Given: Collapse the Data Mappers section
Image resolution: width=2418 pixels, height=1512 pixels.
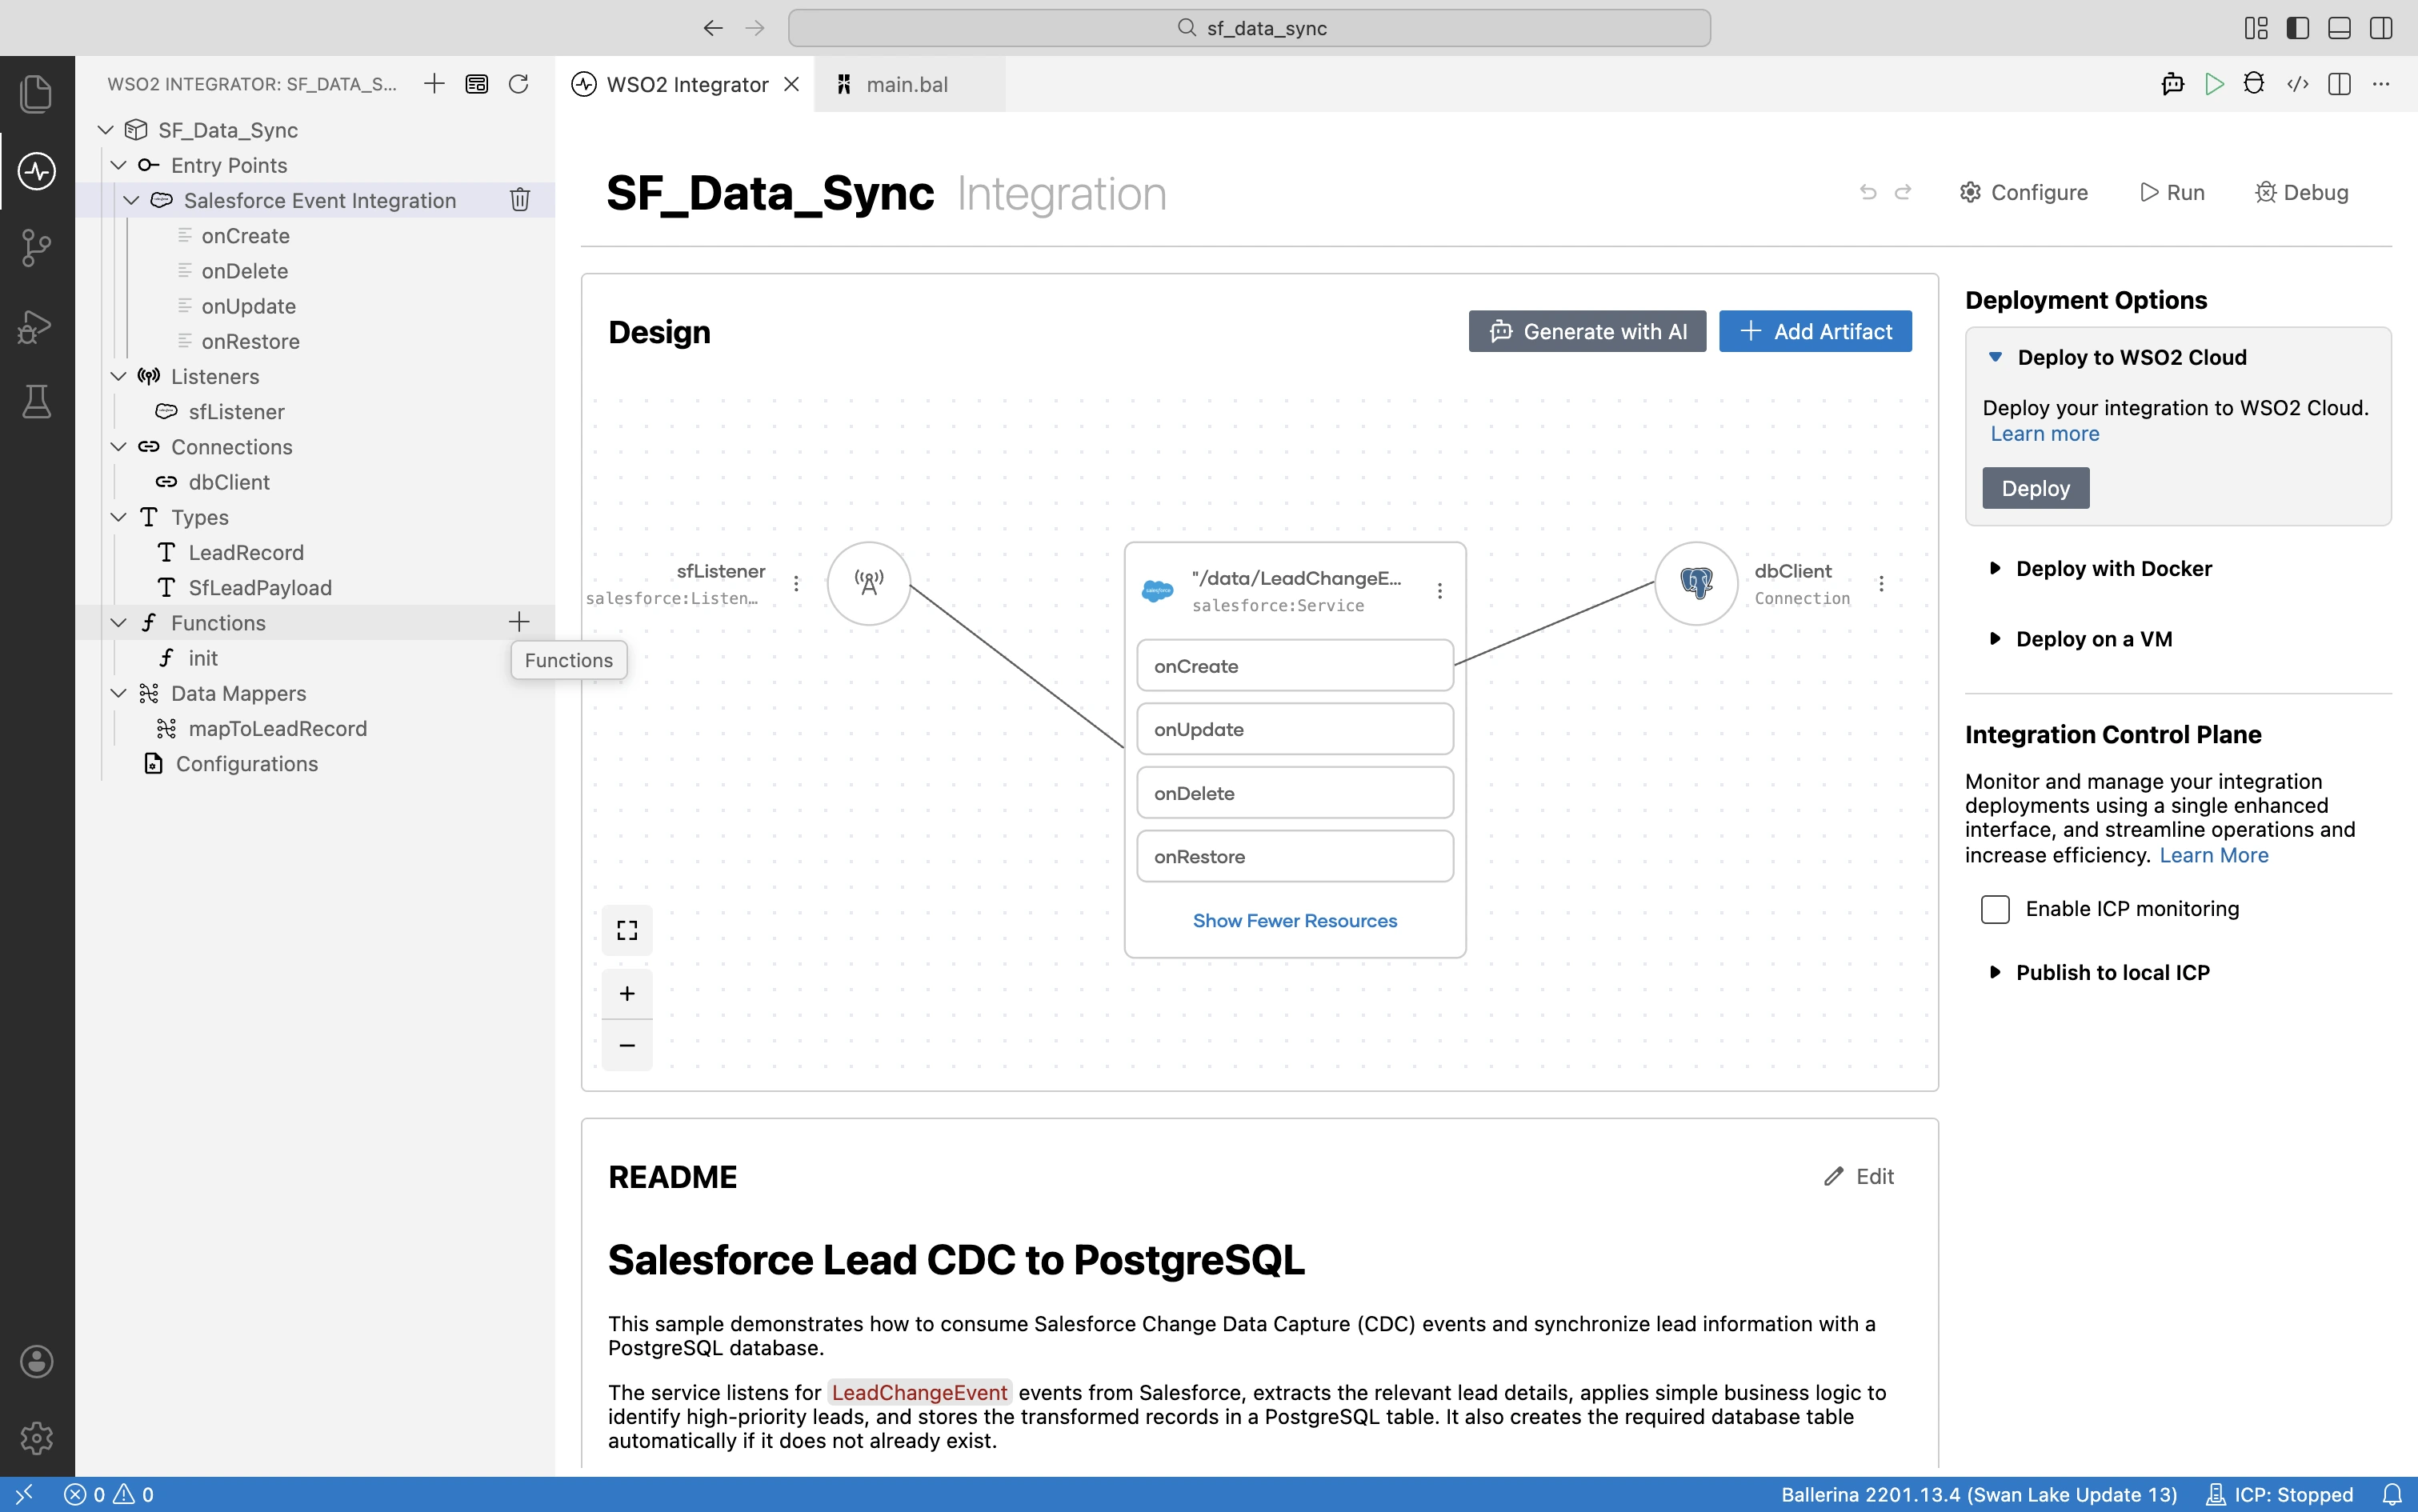Looking at the screenshot, I should coord(119,693).
